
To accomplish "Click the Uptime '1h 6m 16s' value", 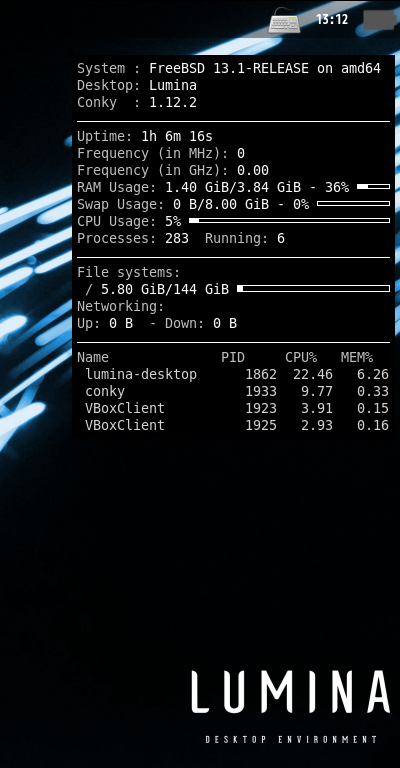I will tap(177, 137).
